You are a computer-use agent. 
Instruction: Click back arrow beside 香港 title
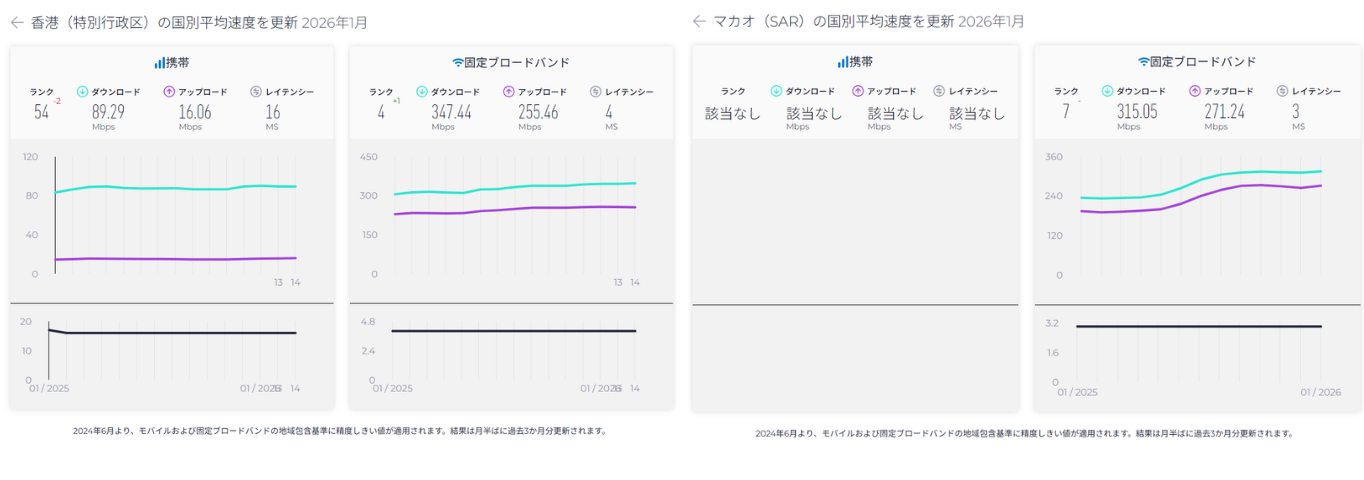17,22
